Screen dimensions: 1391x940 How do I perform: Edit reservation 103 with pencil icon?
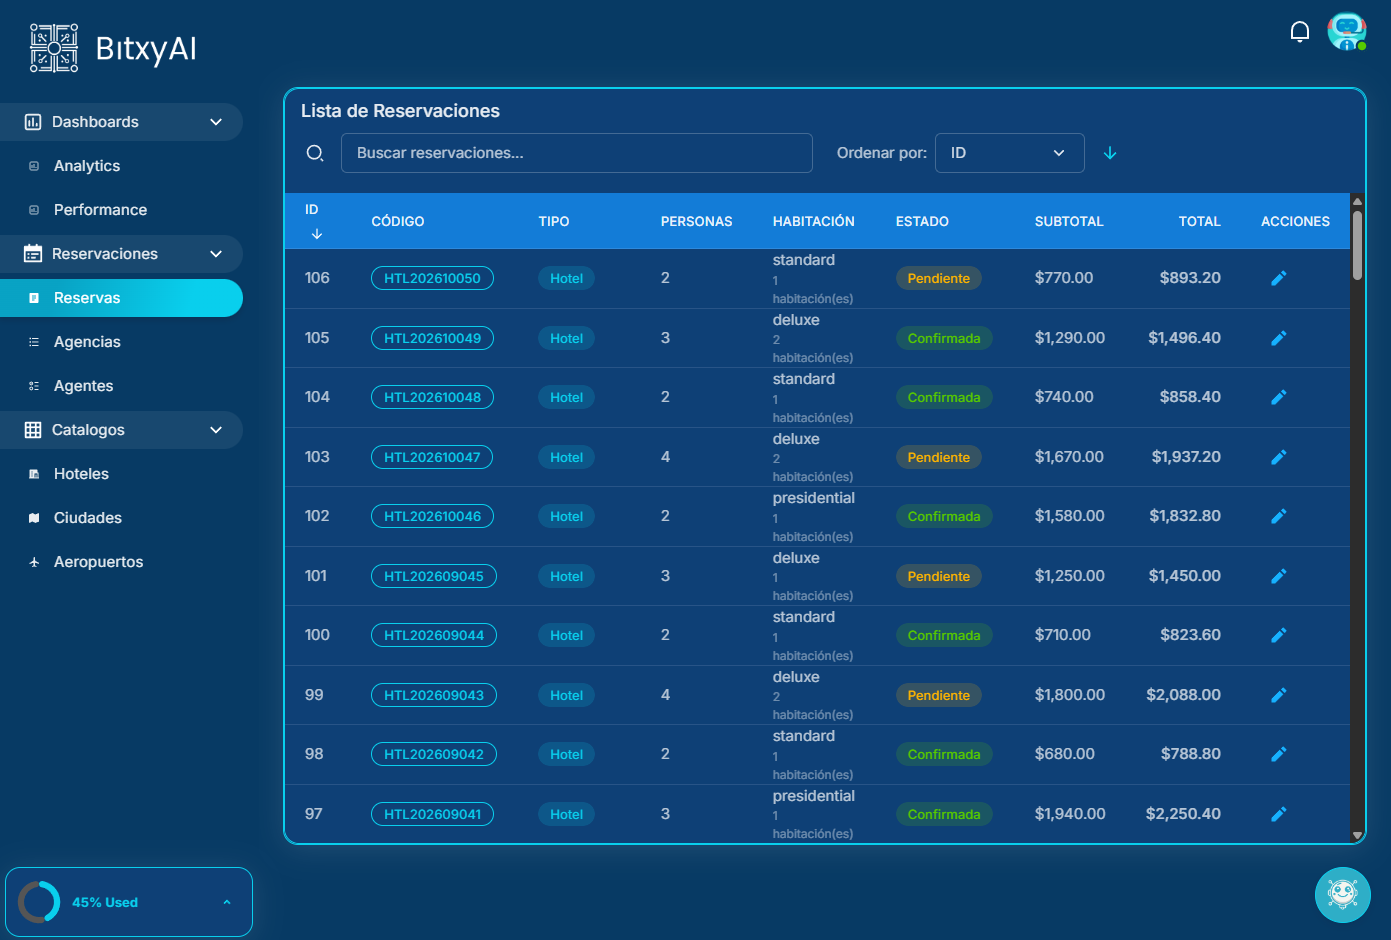coord(1278,457)
